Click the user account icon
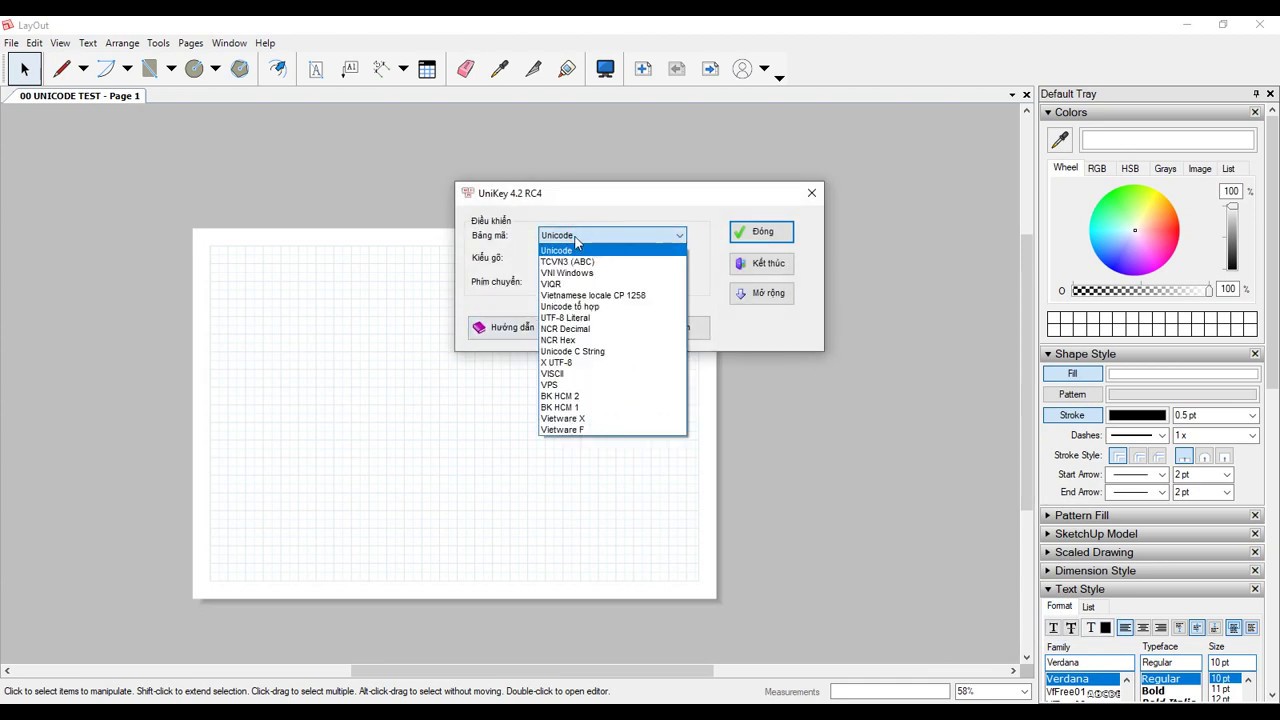 742,69
